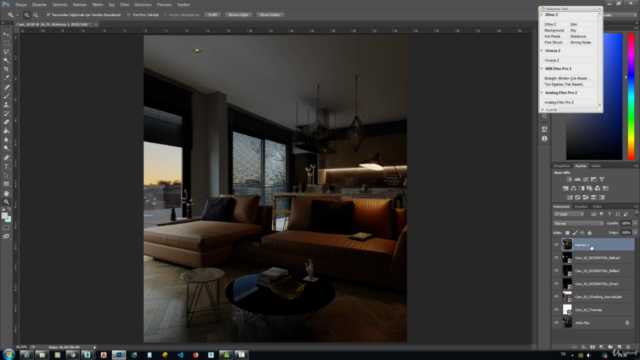Open the layer filter type dropdown
Screen dimensions: 640x360
pos(569,214)
